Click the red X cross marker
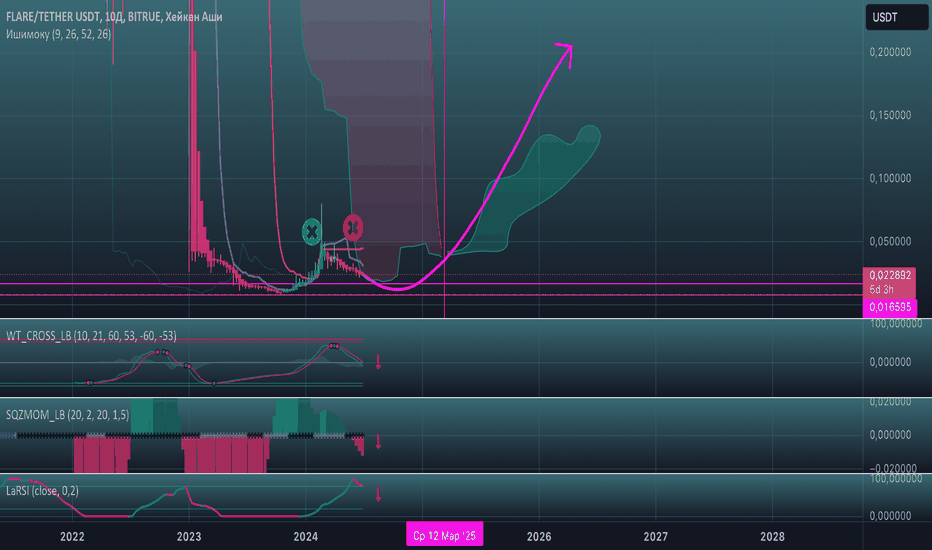This screenshot has height=550, width=932. [353, 228]
